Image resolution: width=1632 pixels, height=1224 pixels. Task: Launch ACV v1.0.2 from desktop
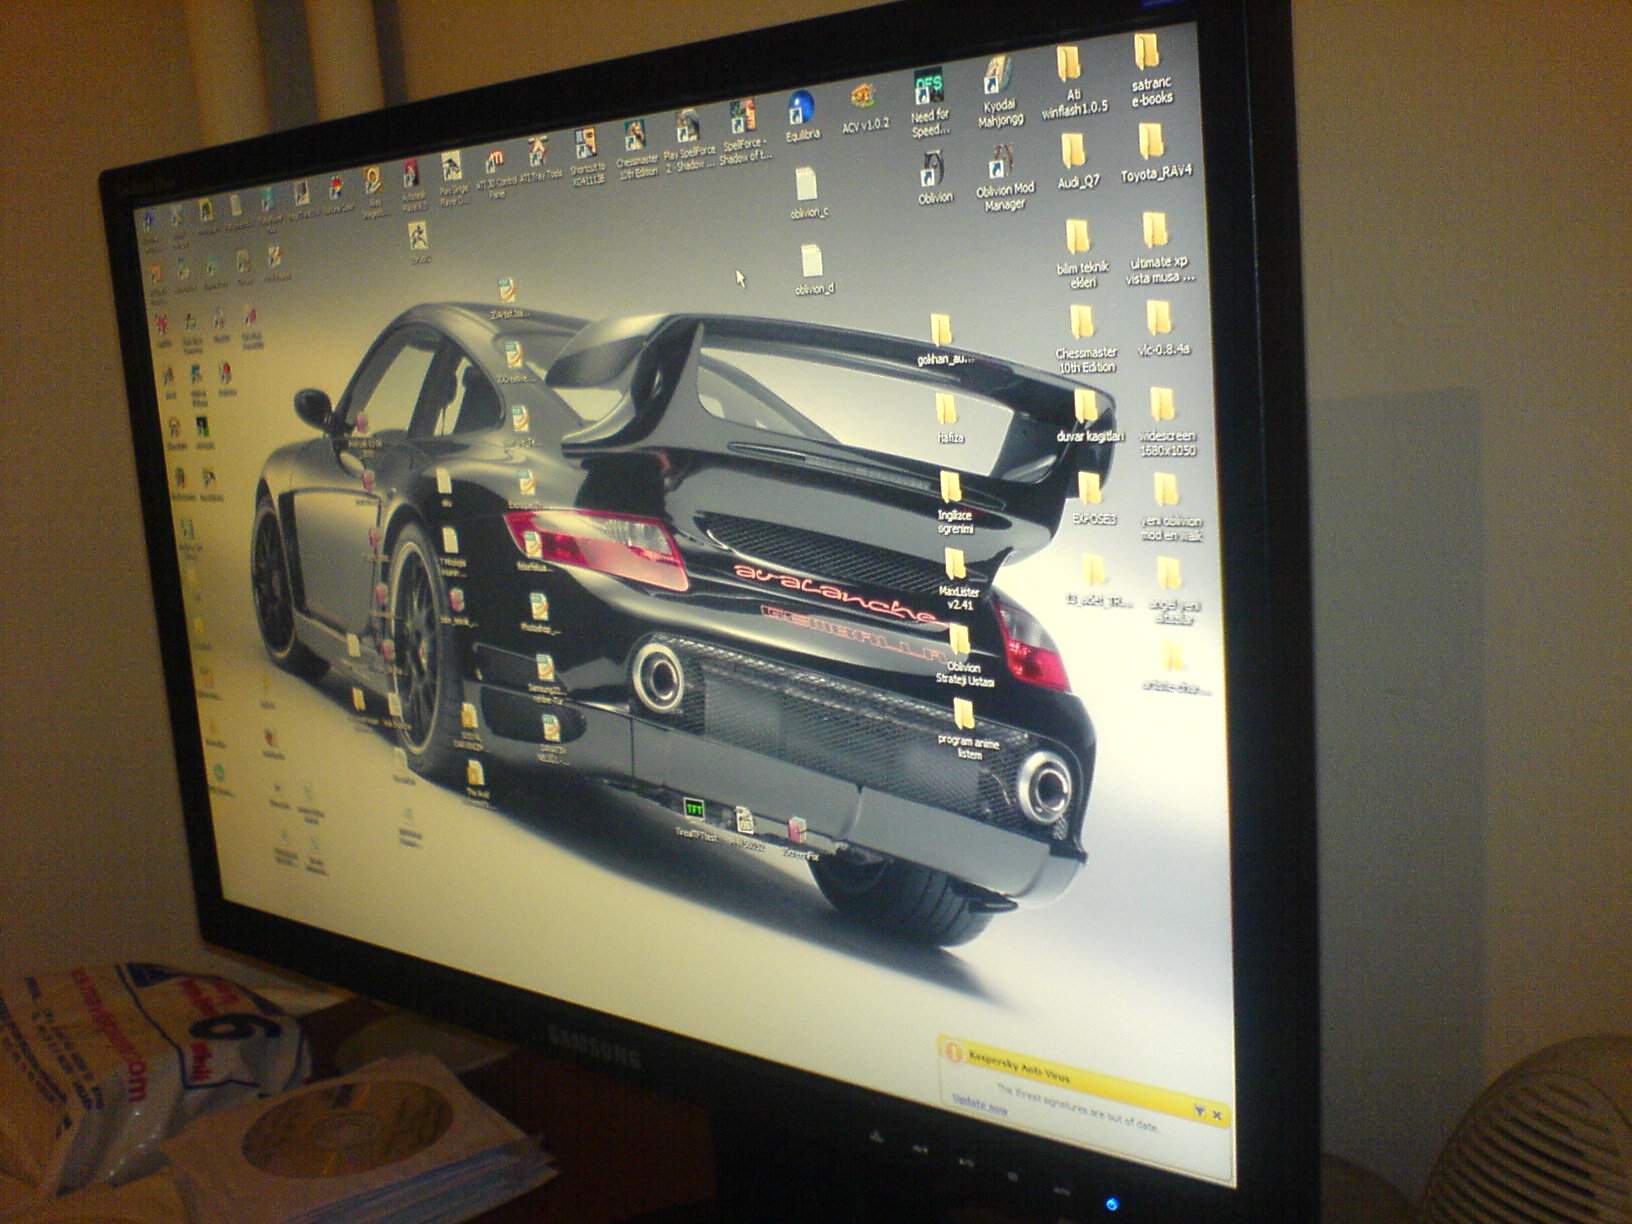click(x=864, y=108)
